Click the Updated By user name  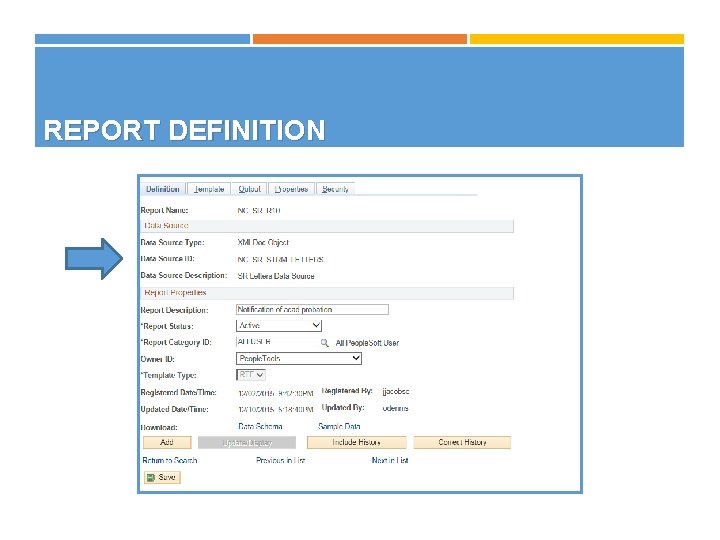395,408
